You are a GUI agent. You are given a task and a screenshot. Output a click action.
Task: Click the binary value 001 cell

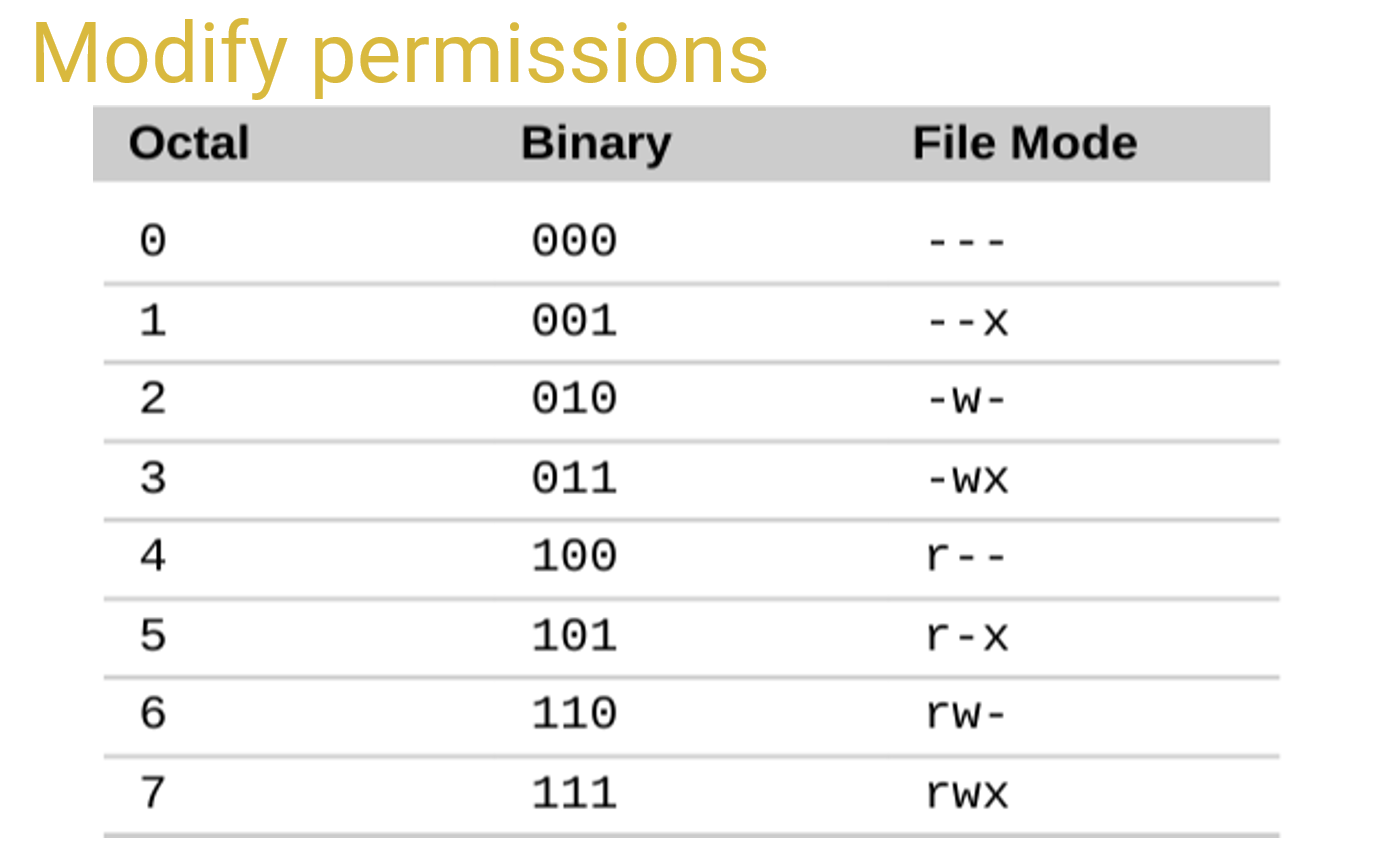[574, 321]
